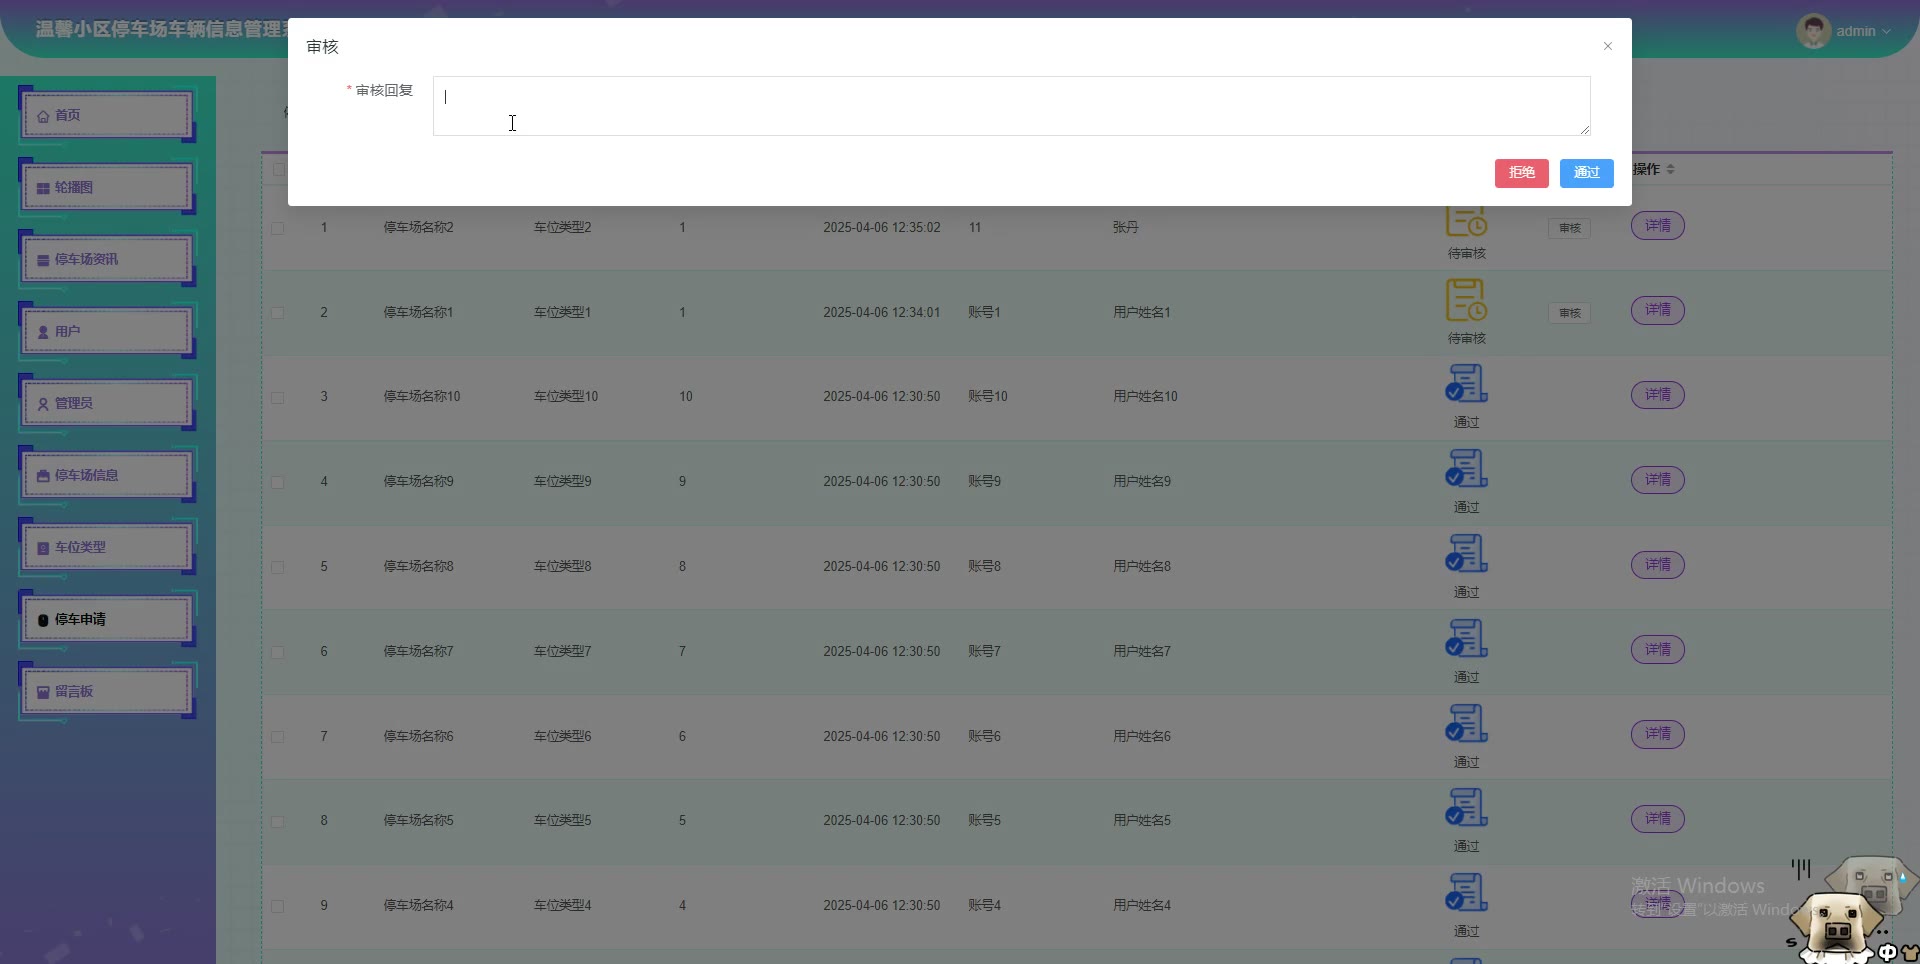View 详情 for the 停车场名称9 row
1920x964 pixels.
tap(1658, 480)
